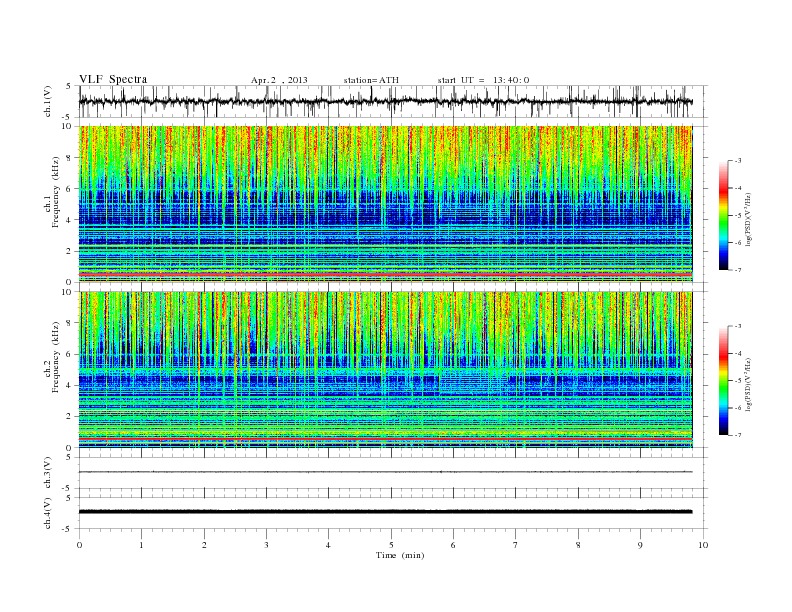Screen dimensions: 792x612
Task: Click inside the ch.2 frequency spectrogram
Action: (x=385, y=369)
